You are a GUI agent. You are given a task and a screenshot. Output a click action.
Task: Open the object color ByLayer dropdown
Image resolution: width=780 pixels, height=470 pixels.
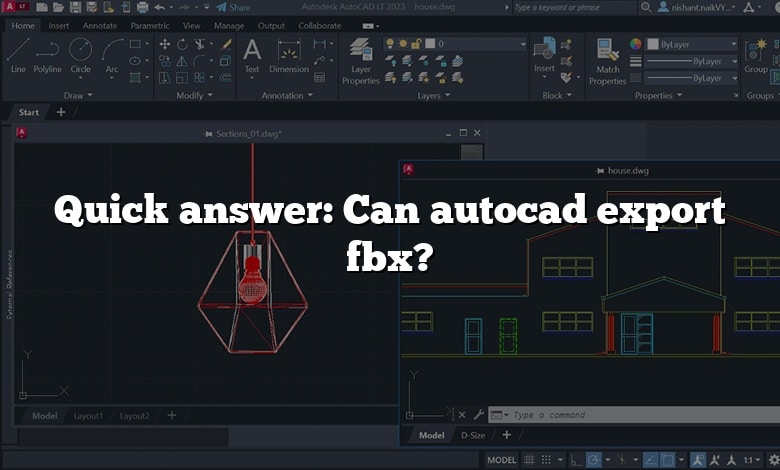pos(691,44)
